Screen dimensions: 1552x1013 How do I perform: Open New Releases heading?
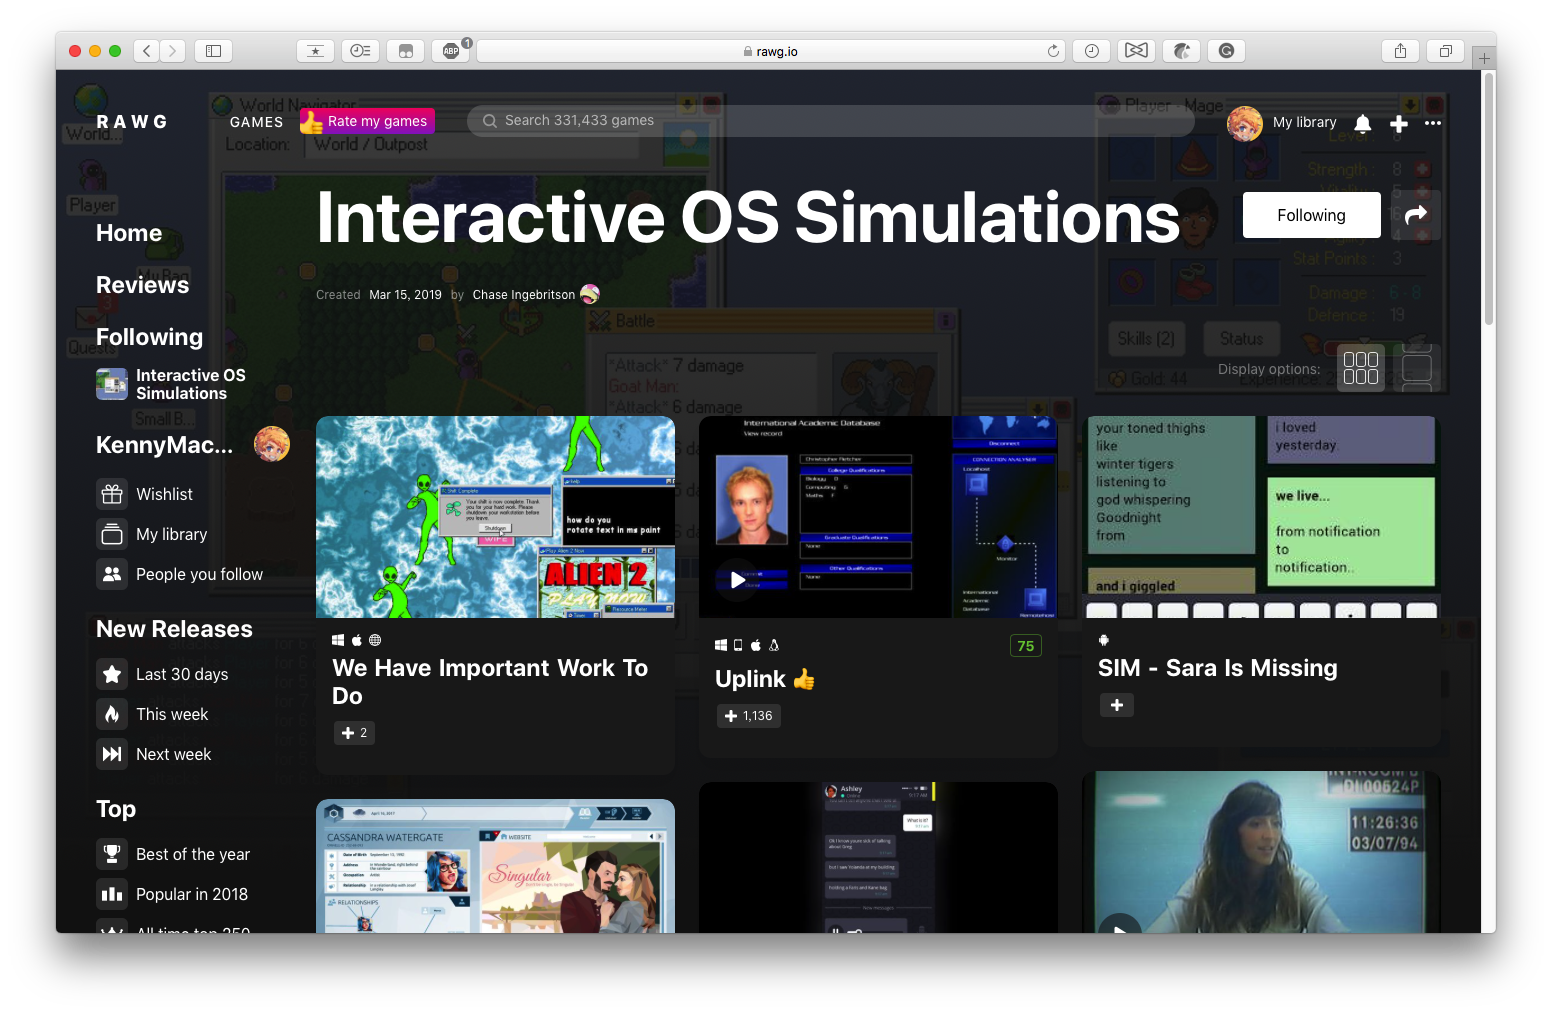pyautogui.click(x=174, y=629)
